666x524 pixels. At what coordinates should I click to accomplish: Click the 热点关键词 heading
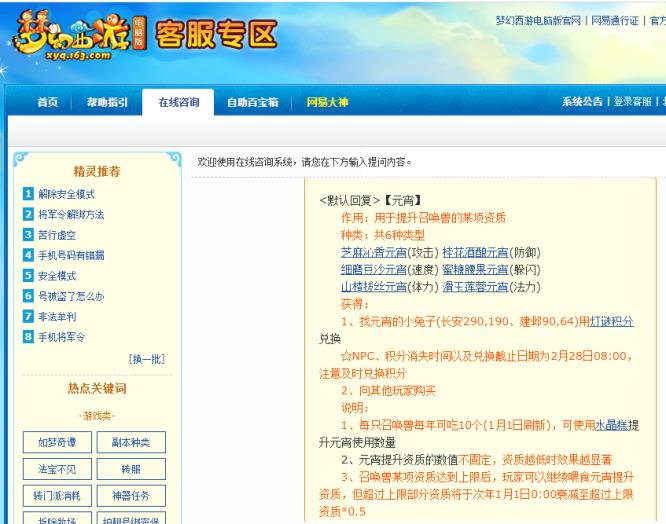(97, 388)
